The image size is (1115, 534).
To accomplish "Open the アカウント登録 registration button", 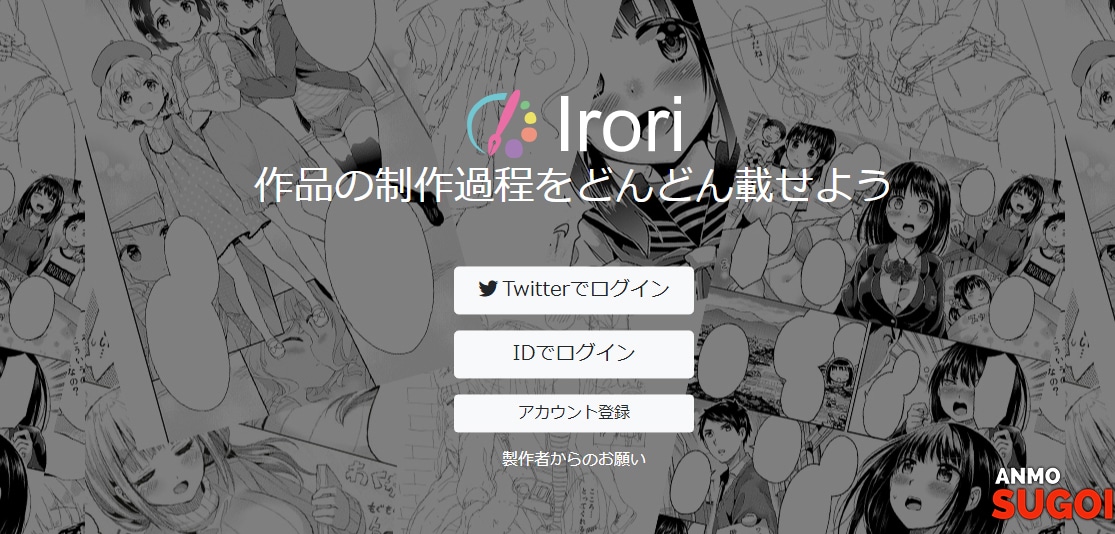I will (574, 413).
